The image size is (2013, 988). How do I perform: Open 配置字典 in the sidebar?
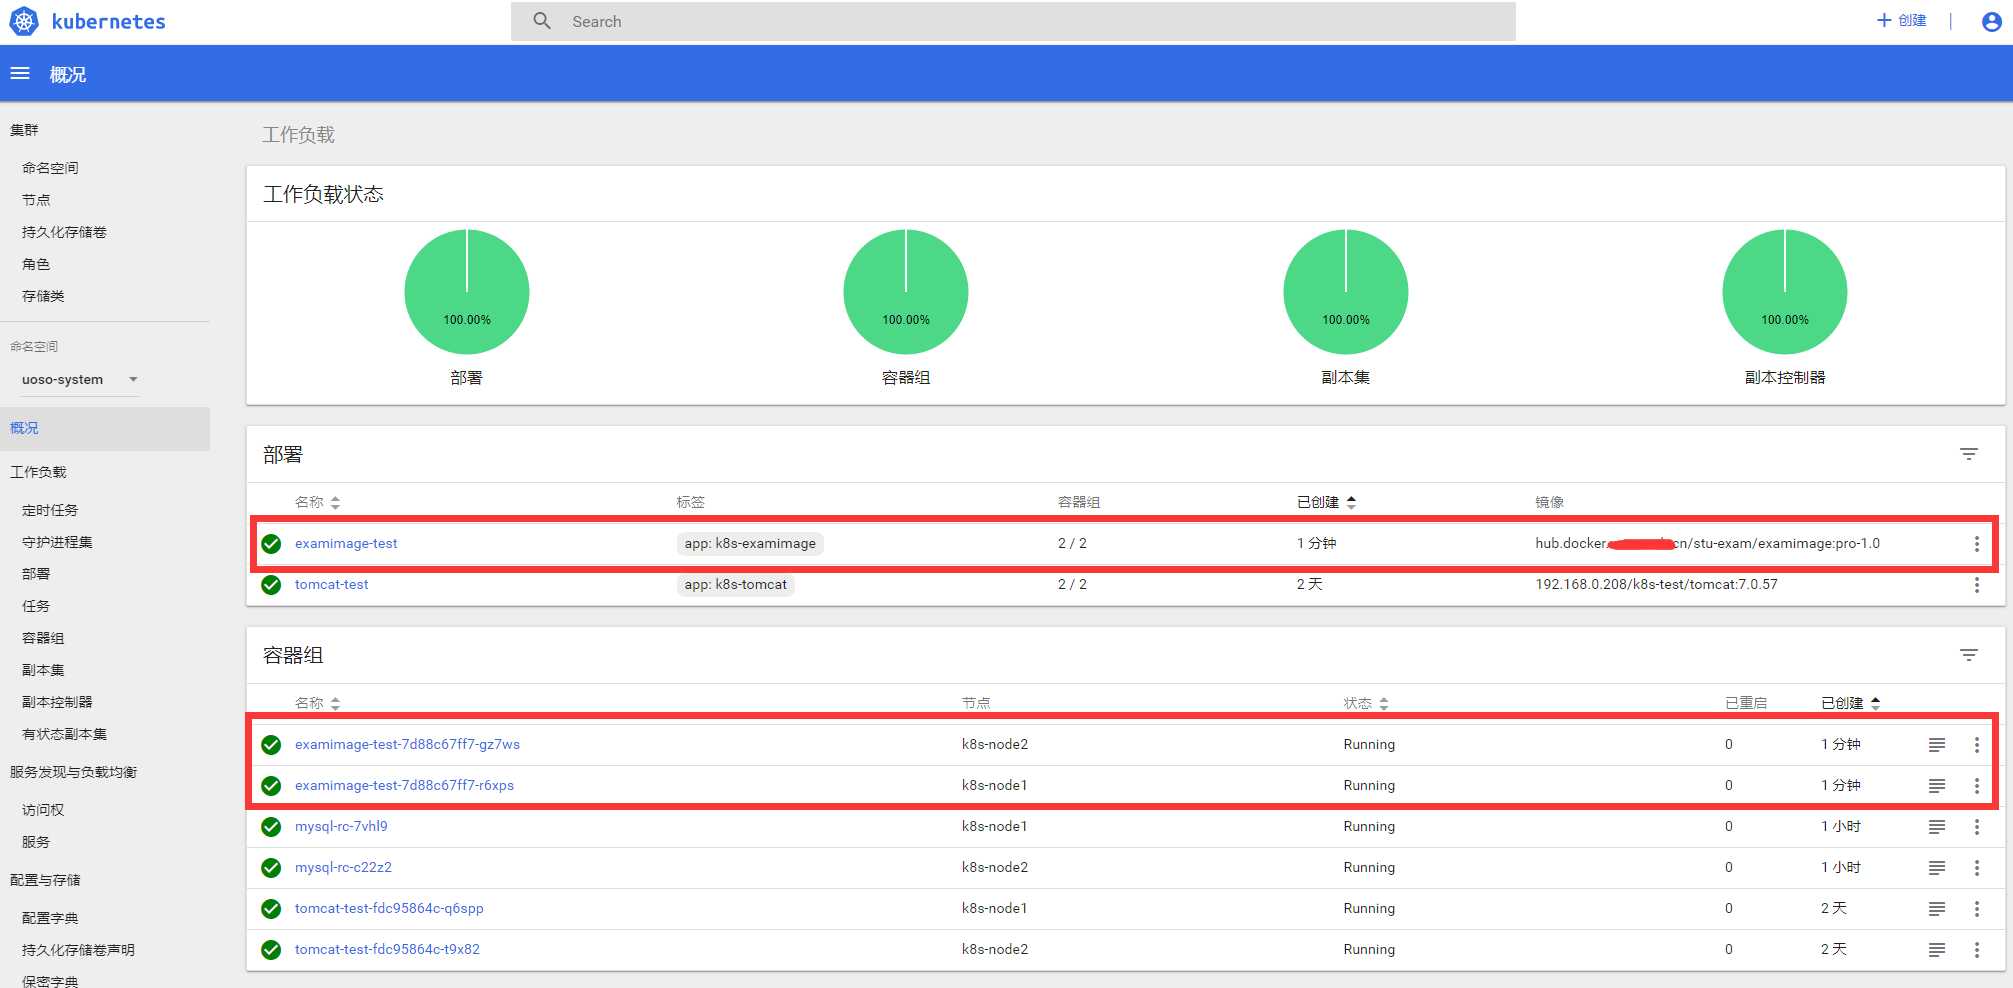click(50, 918)
